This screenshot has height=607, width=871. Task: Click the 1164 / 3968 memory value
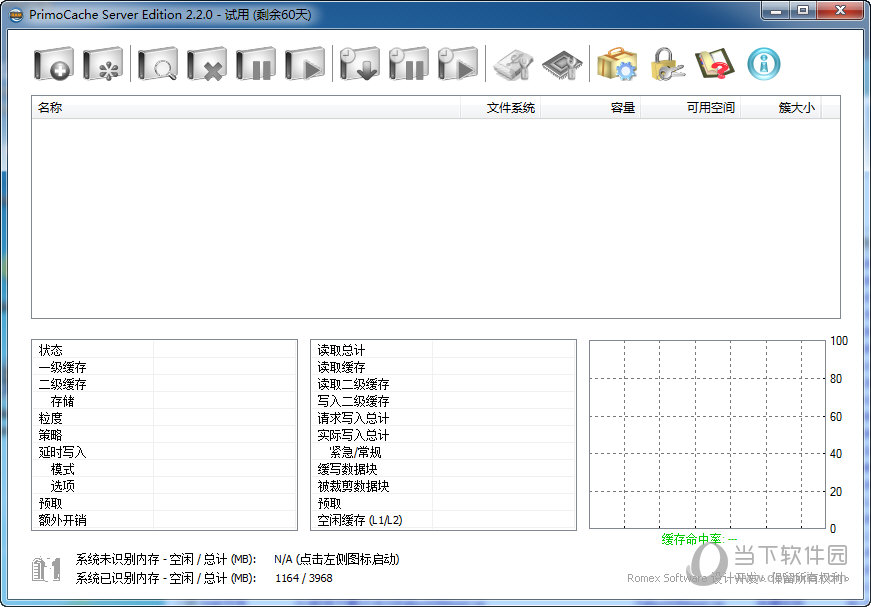coord(304,578)
